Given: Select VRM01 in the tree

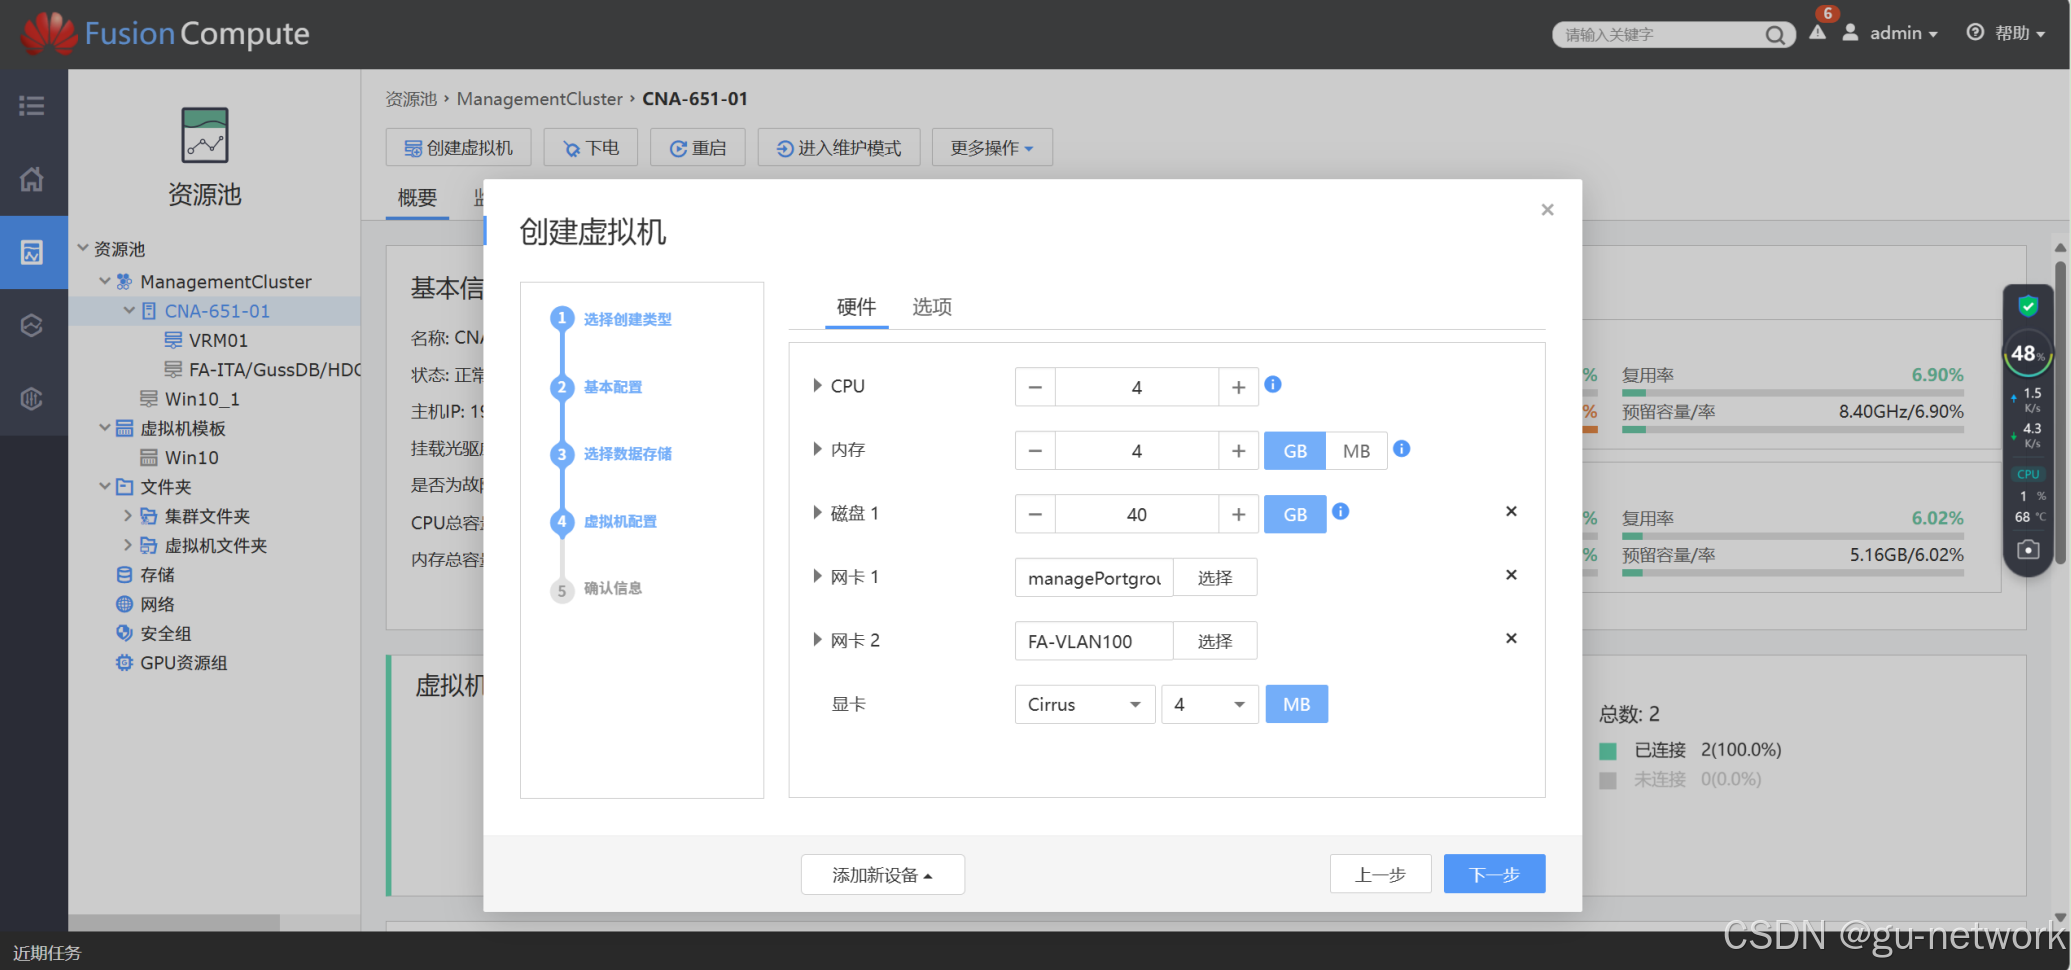Looking at the screenshot, I should point(218,340).
